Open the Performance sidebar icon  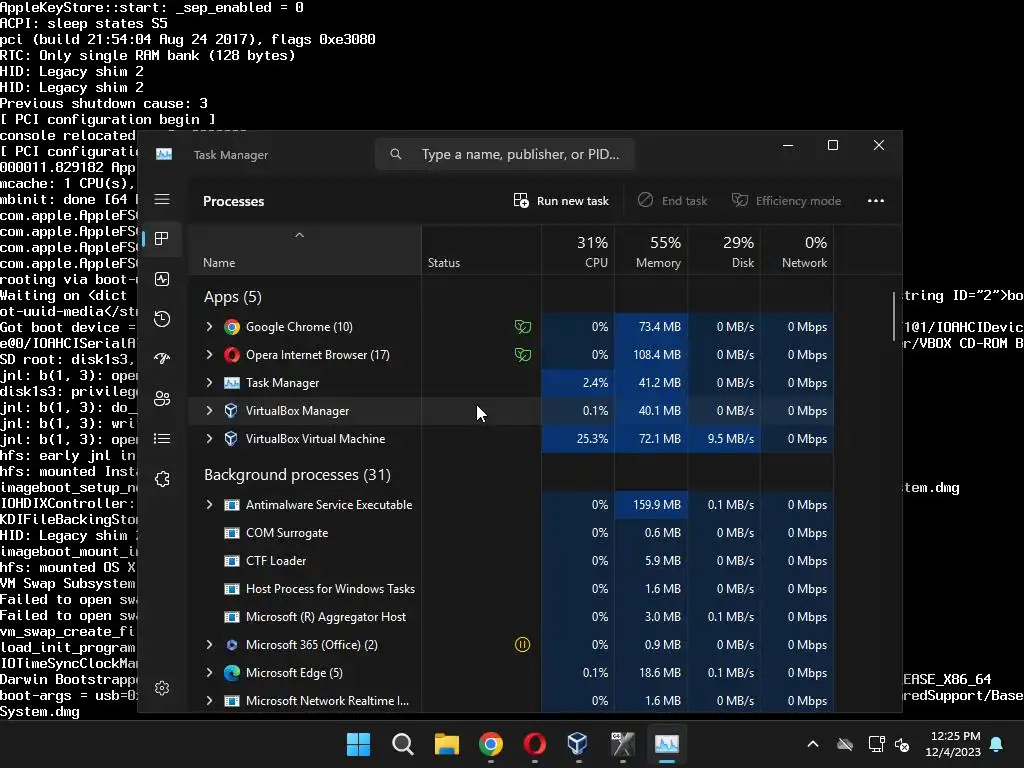(x=162, y=279)
